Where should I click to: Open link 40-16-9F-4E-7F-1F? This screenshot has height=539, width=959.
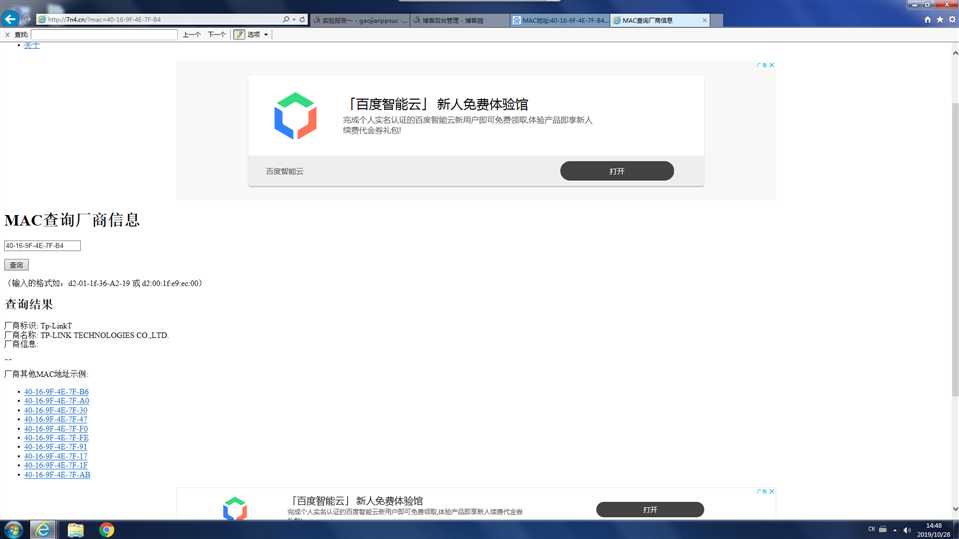[x=56, y=466]
